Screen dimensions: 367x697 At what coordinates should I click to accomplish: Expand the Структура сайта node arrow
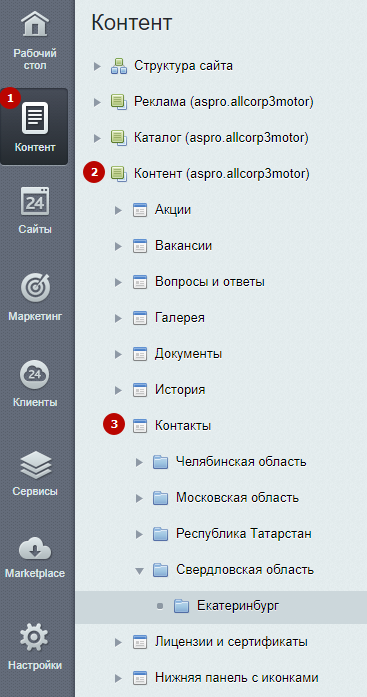point(97,67)
